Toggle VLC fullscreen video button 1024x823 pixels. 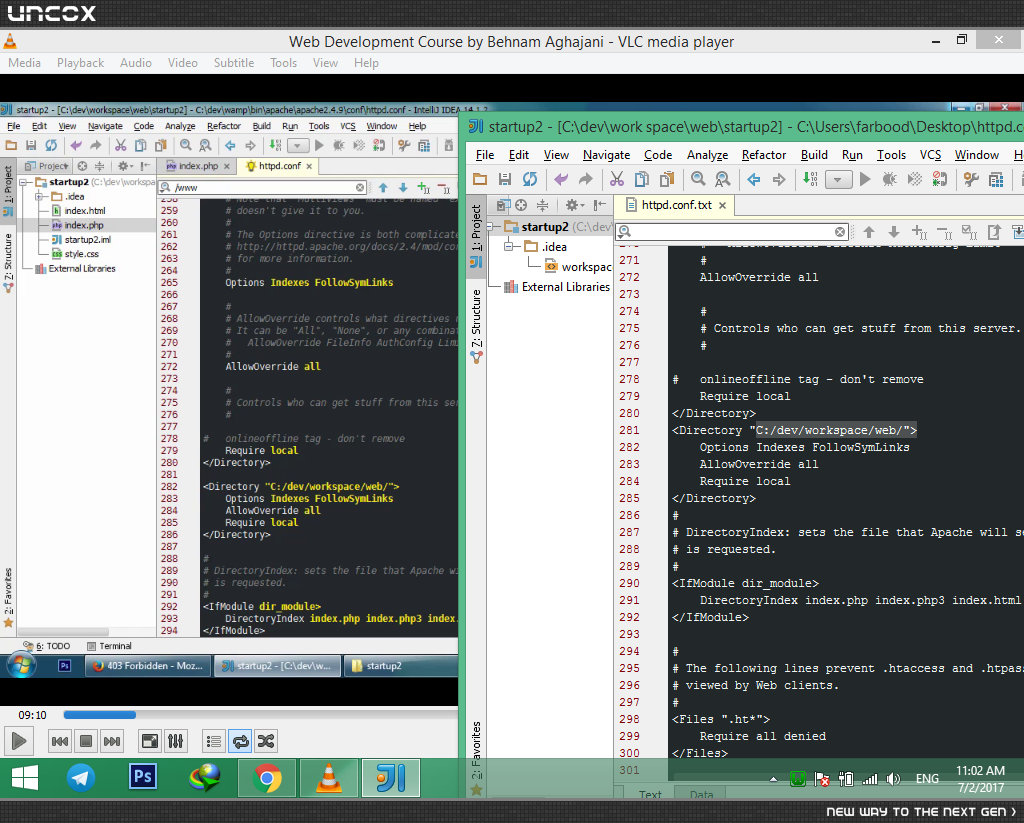(150, 741)
